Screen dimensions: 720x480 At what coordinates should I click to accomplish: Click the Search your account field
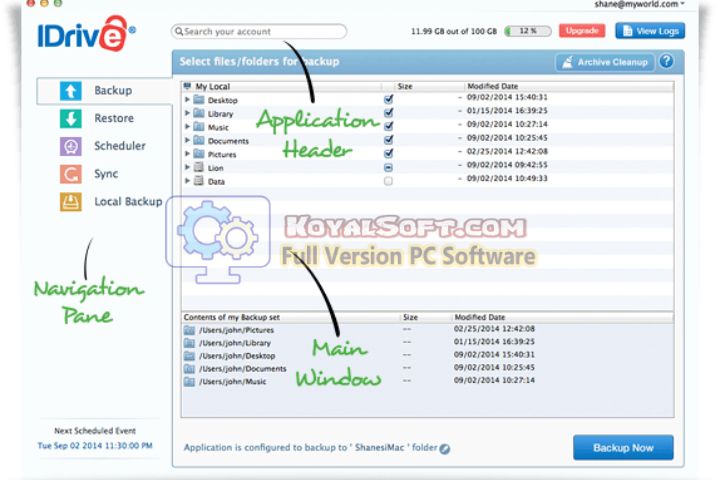tap(259, 31)
